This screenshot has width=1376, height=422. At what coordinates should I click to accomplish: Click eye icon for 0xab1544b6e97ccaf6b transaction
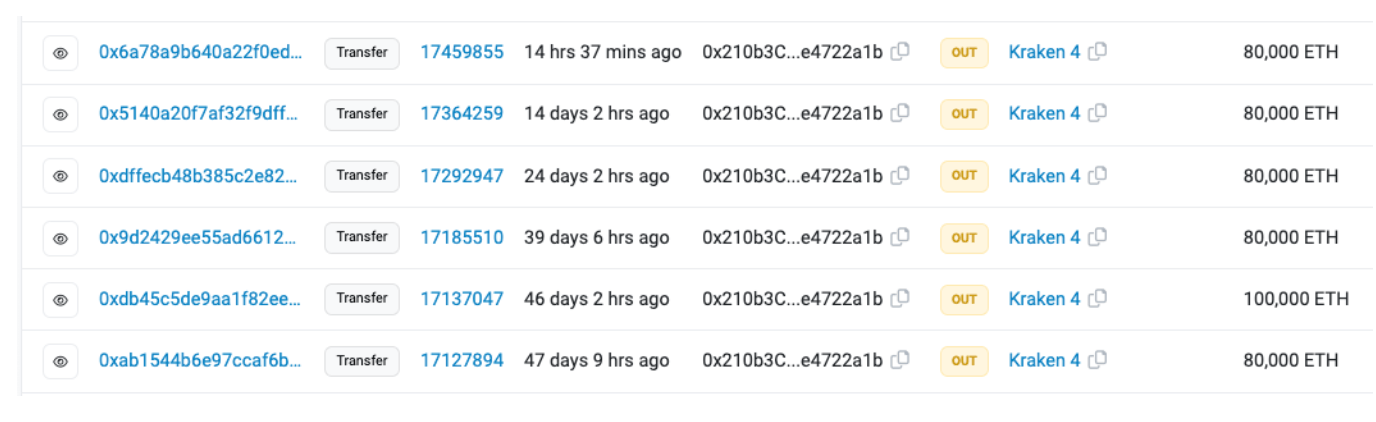60,361
